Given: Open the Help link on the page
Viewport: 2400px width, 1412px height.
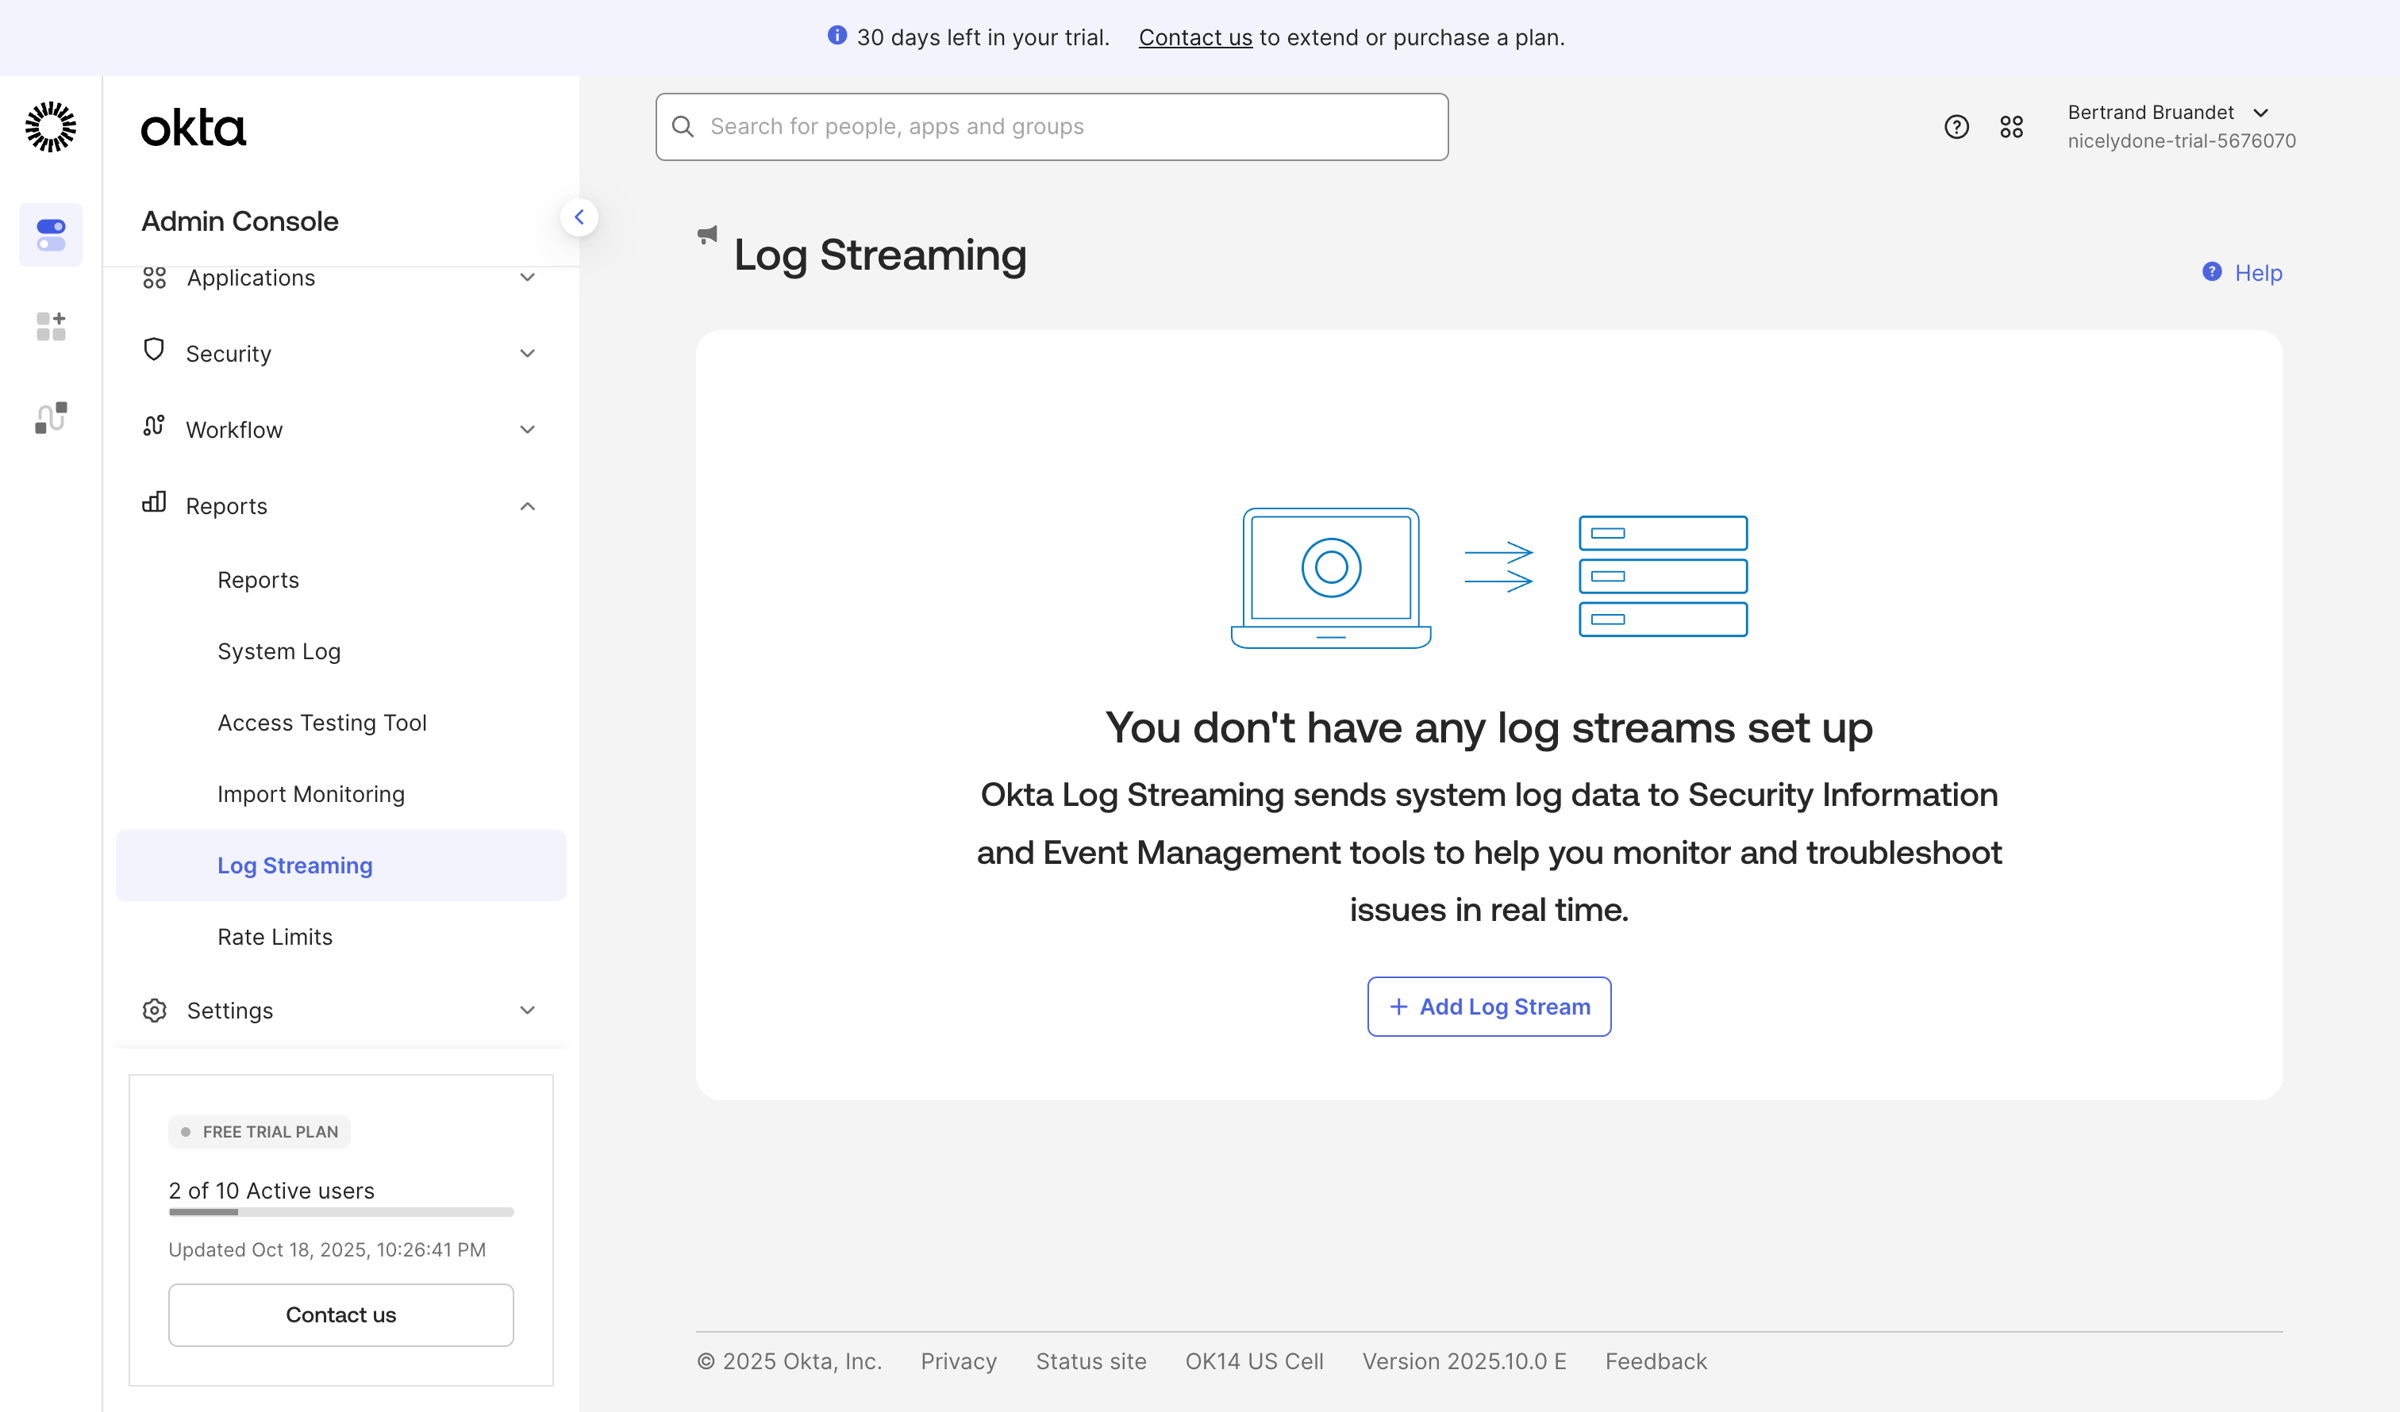Looking at the screenshot, I should (2258, 273).
